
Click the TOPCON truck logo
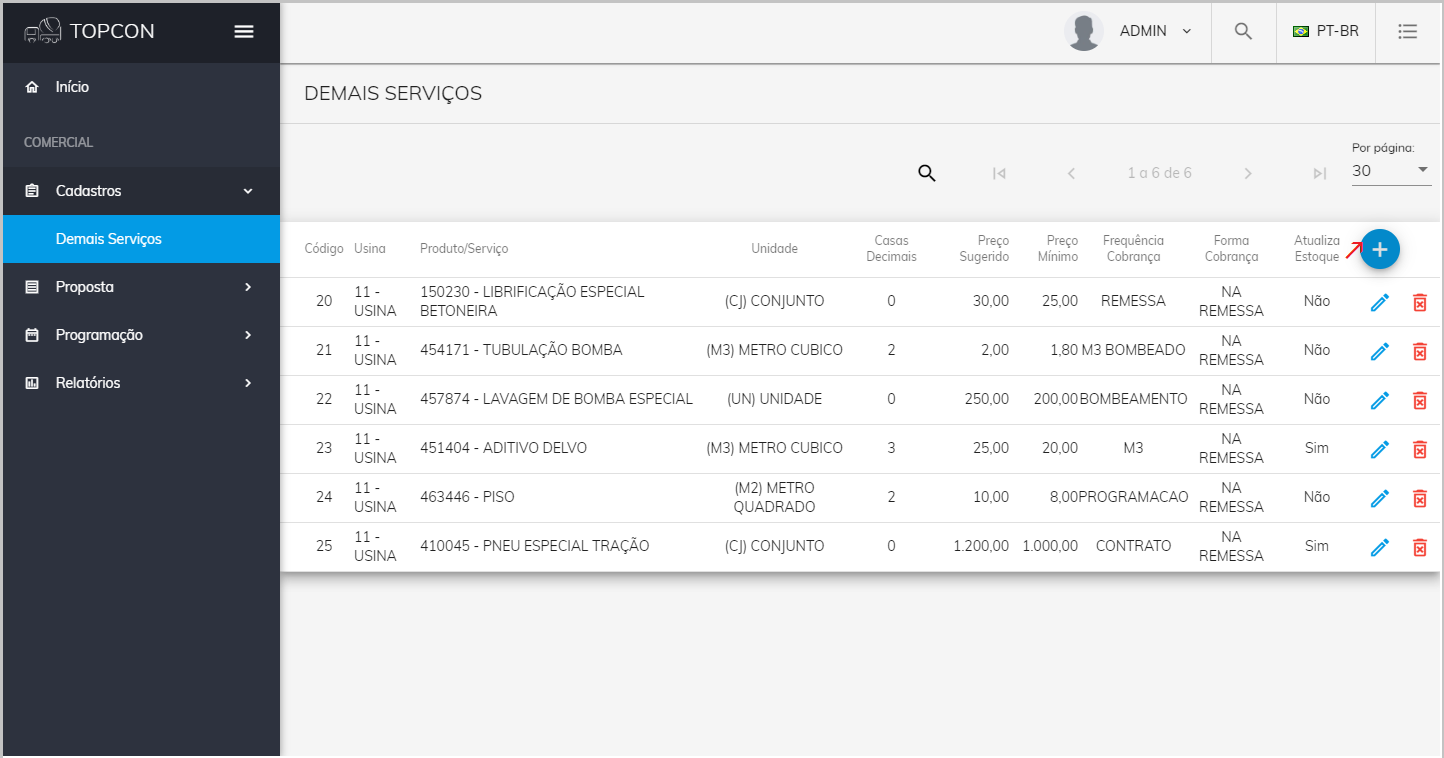[x=43, y=31]
